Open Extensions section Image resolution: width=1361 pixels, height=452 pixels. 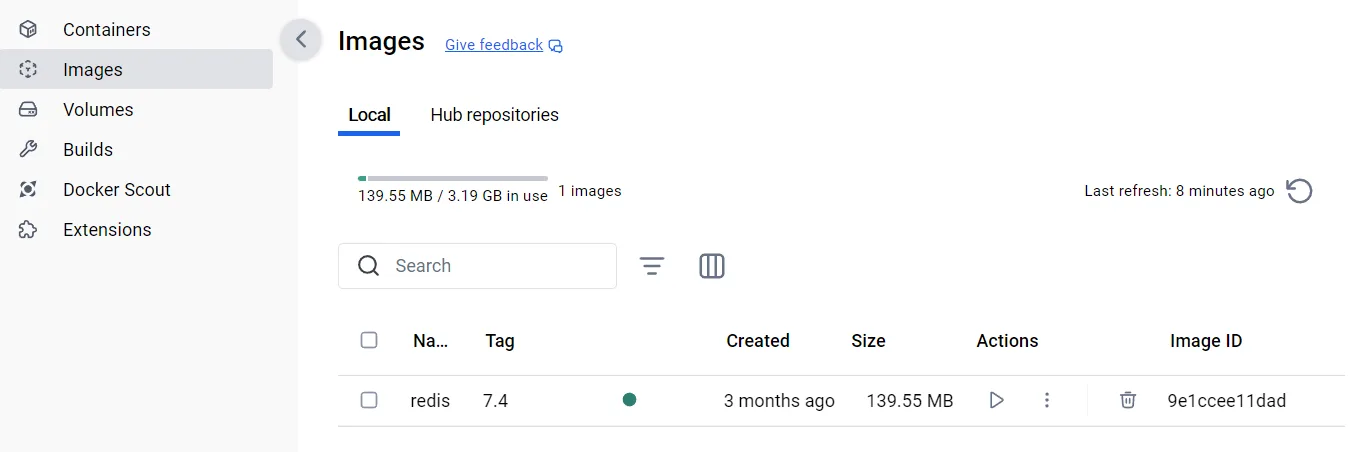pos(136,230)
